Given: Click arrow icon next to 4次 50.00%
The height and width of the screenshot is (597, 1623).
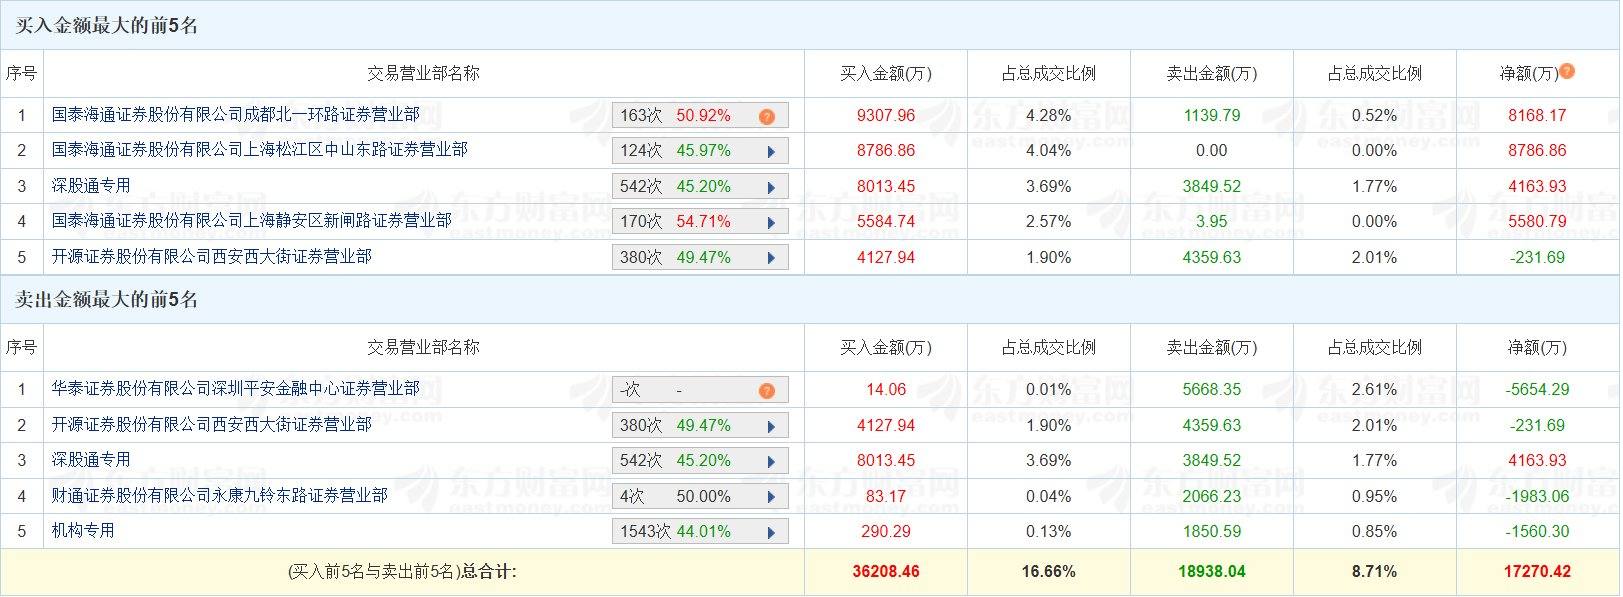Looking at the screenshot, I should (x=770, y=495).
